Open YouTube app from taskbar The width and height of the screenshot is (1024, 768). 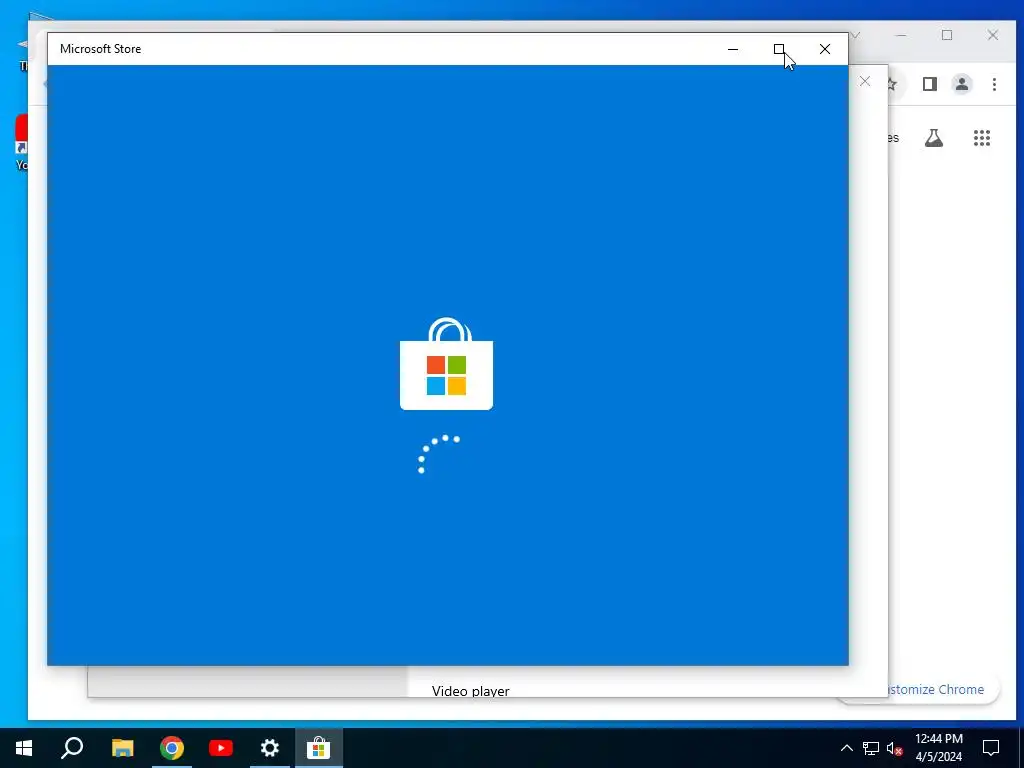pos(221,748)
